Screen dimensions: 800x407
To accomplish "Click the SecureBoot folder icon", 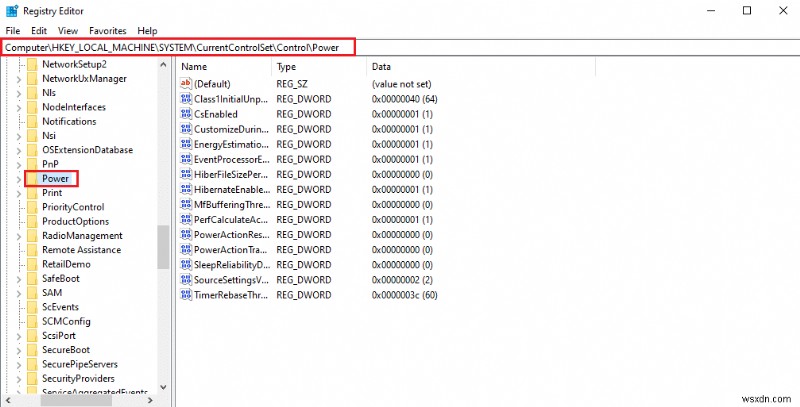I will tap(31, 350).
